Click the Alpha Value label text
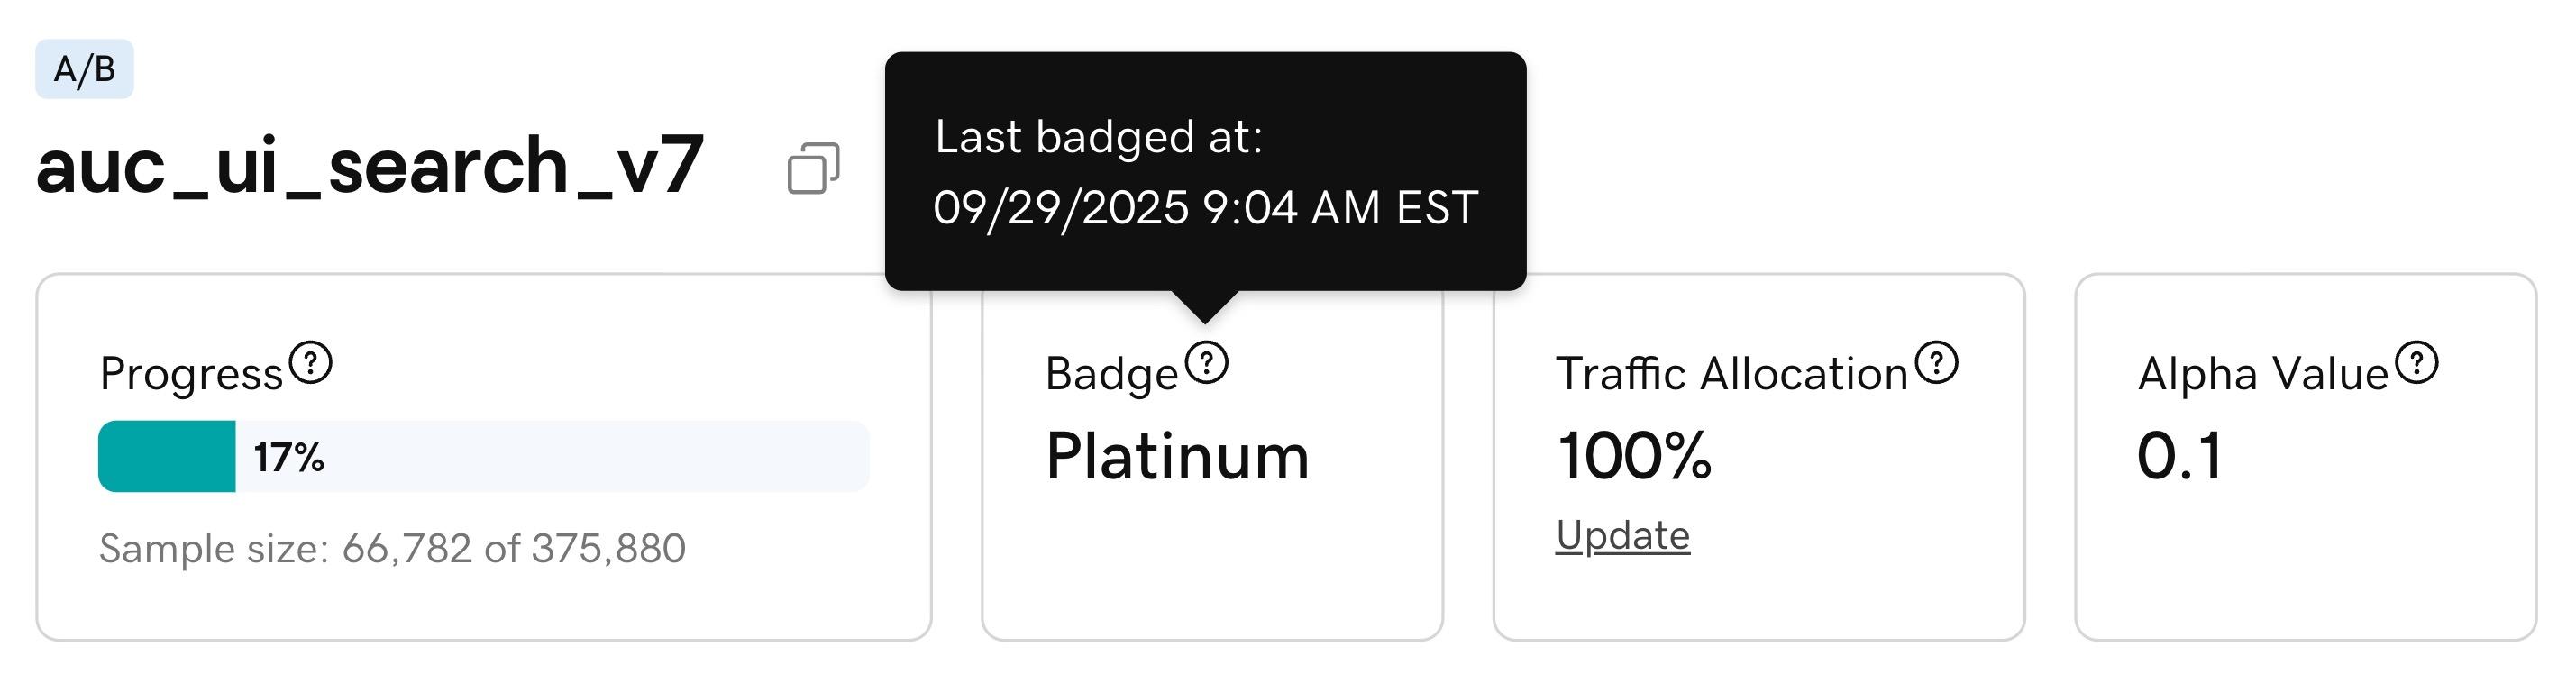2576x674 pixels. point(2263,374)
